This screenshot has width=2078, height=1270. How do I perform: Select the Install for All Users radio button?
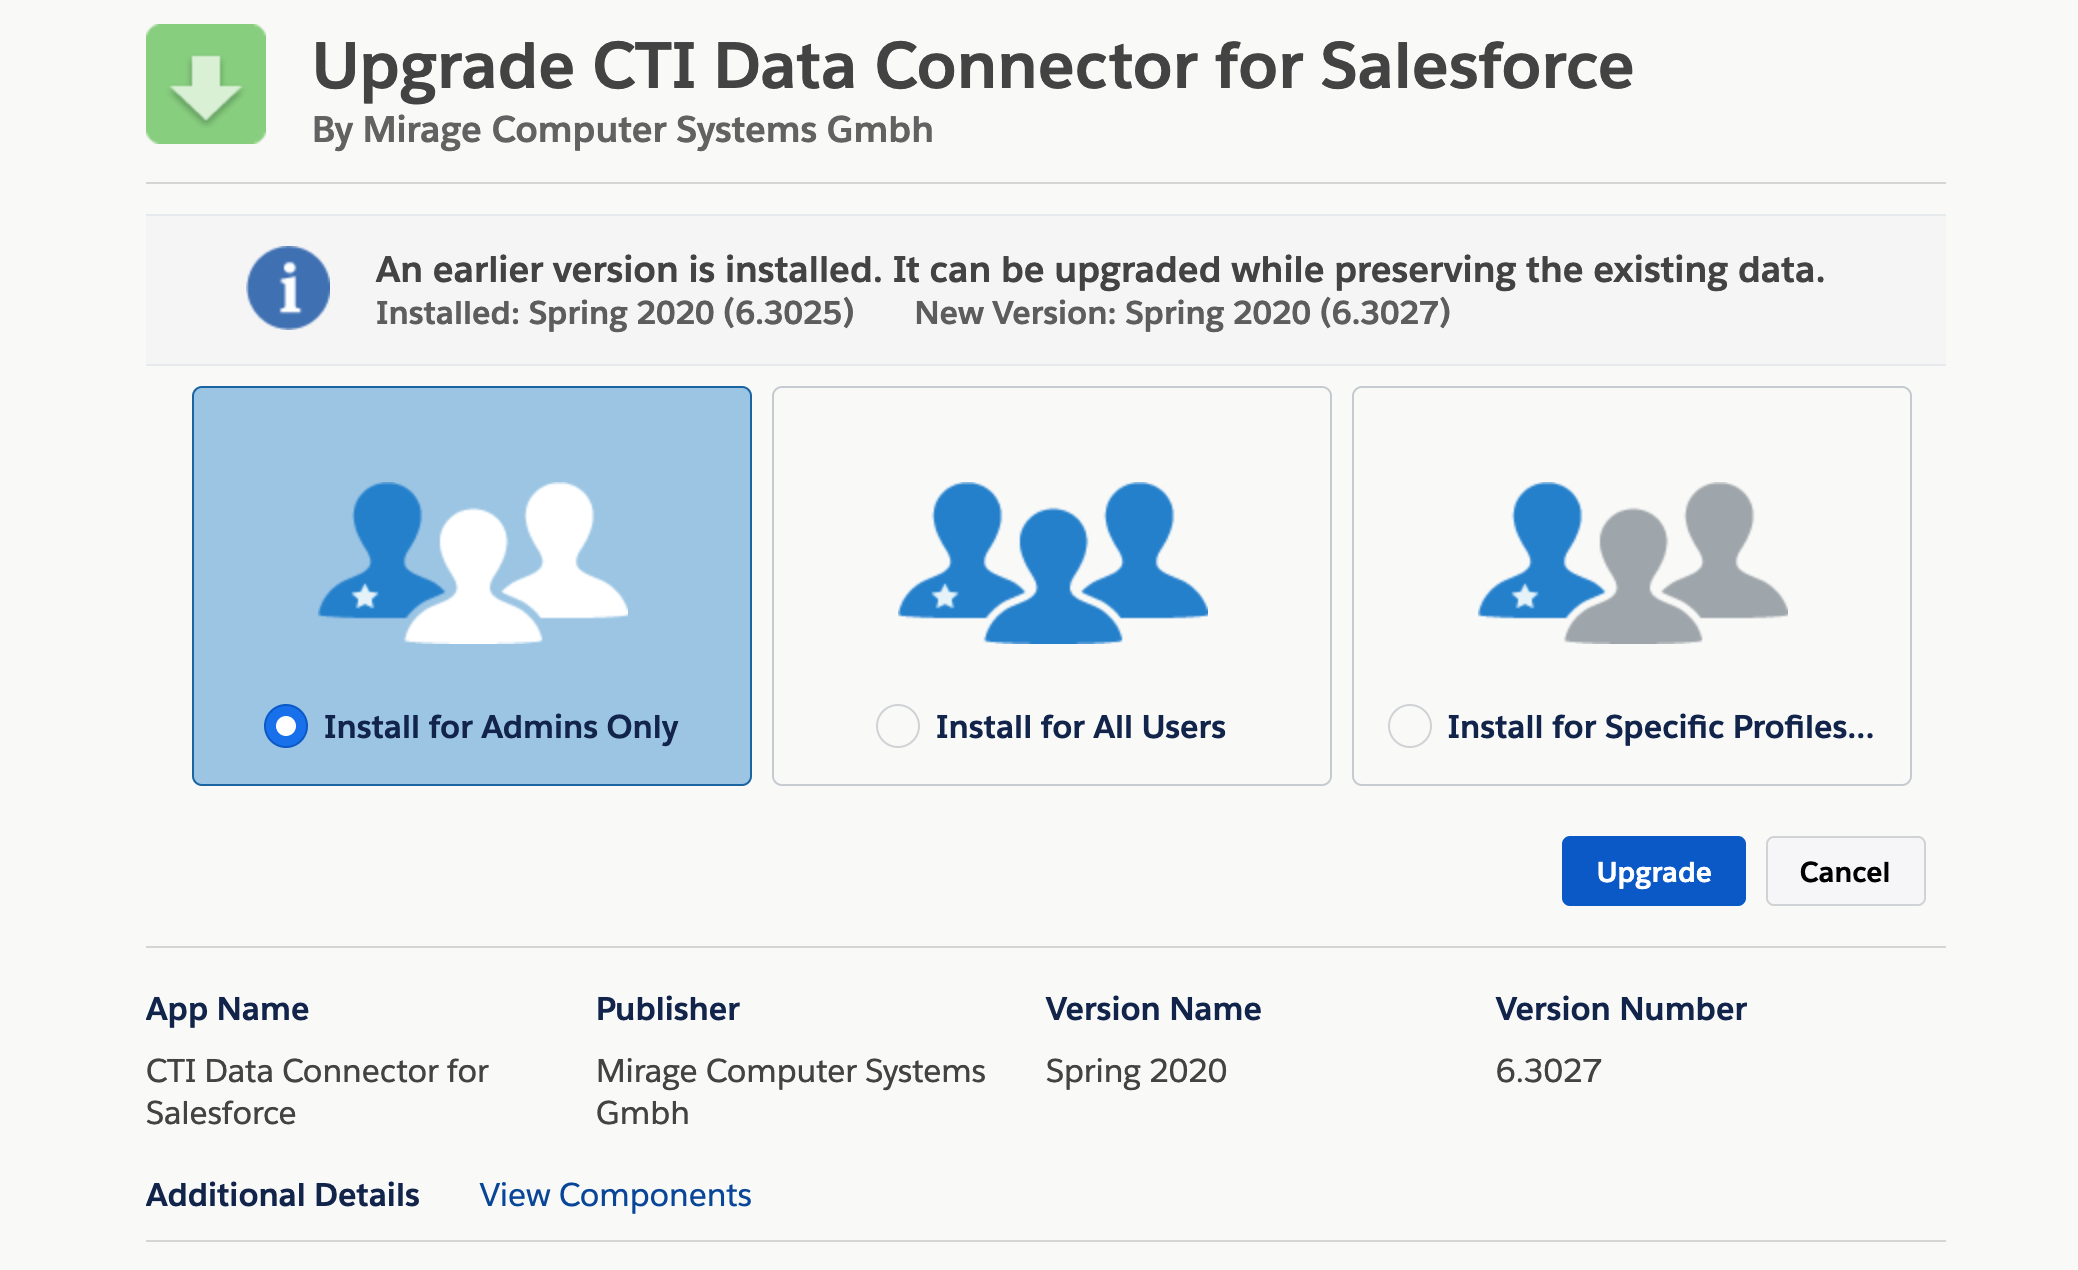[898, 726]
